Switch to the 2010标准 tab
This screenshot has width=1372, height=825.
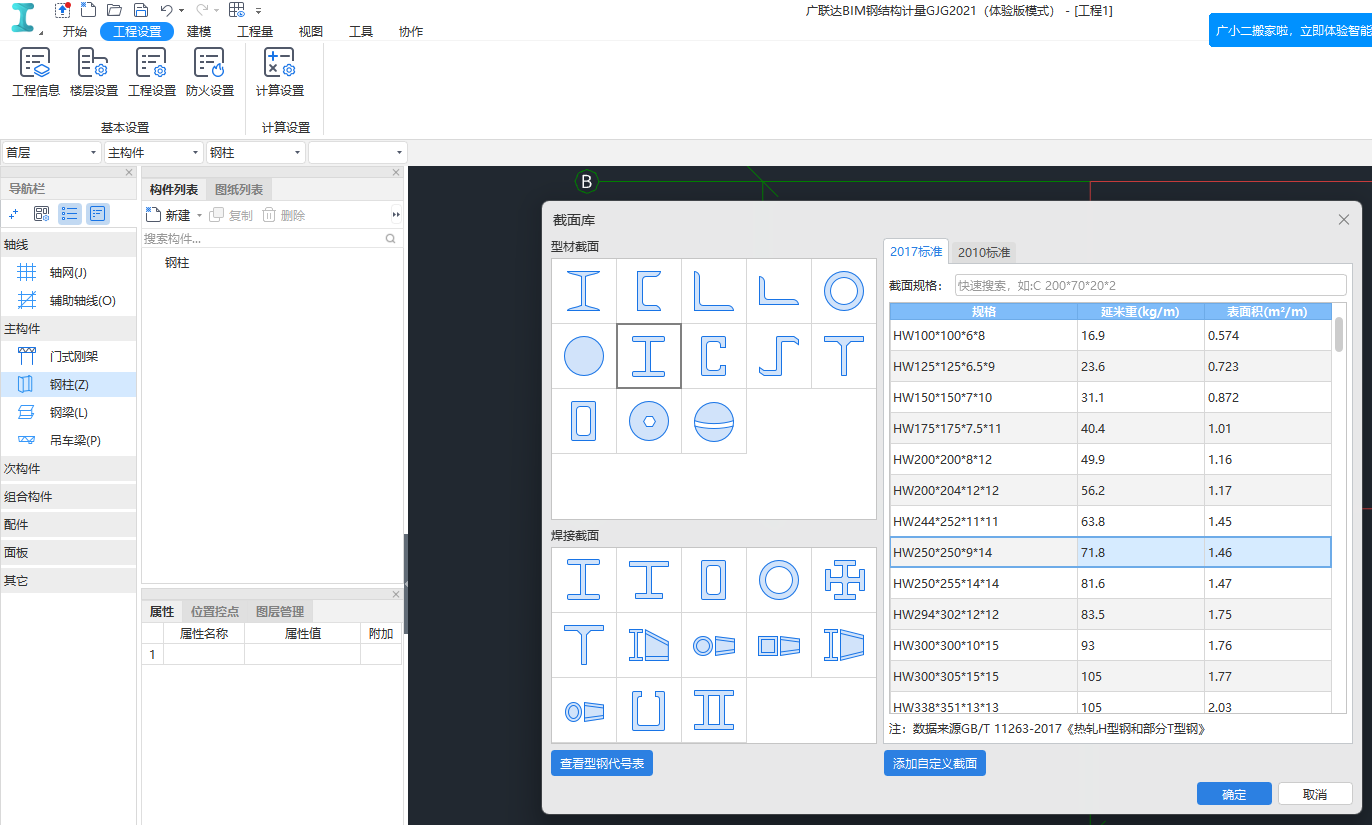pyautogui.click(x=984, y=252)
